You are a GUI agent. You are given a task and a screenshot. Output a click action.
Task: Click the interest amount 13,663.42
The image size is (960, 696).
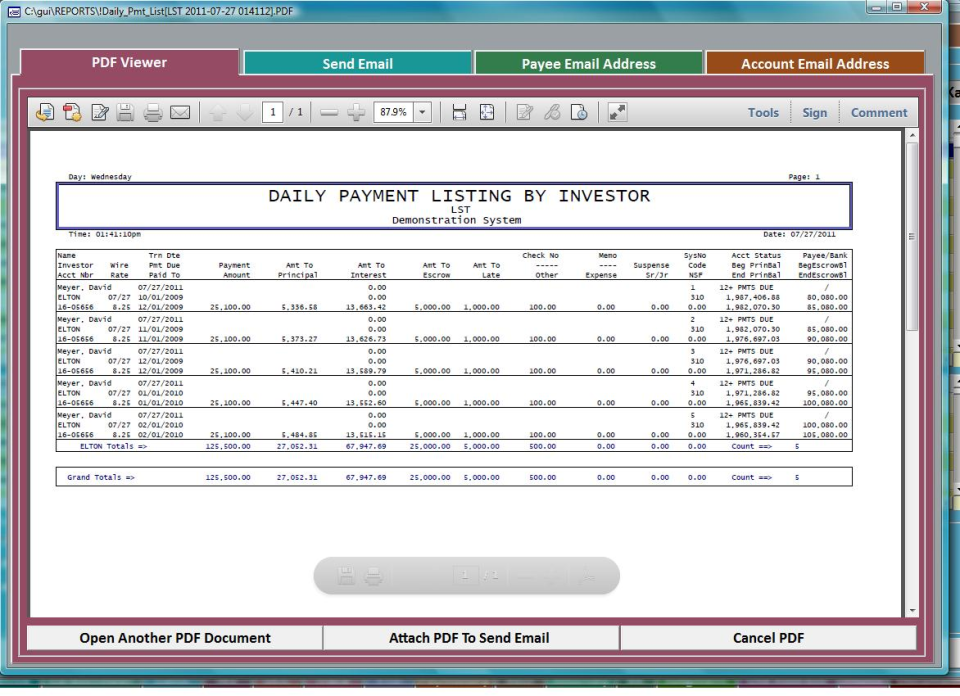(x=366, y=307)
